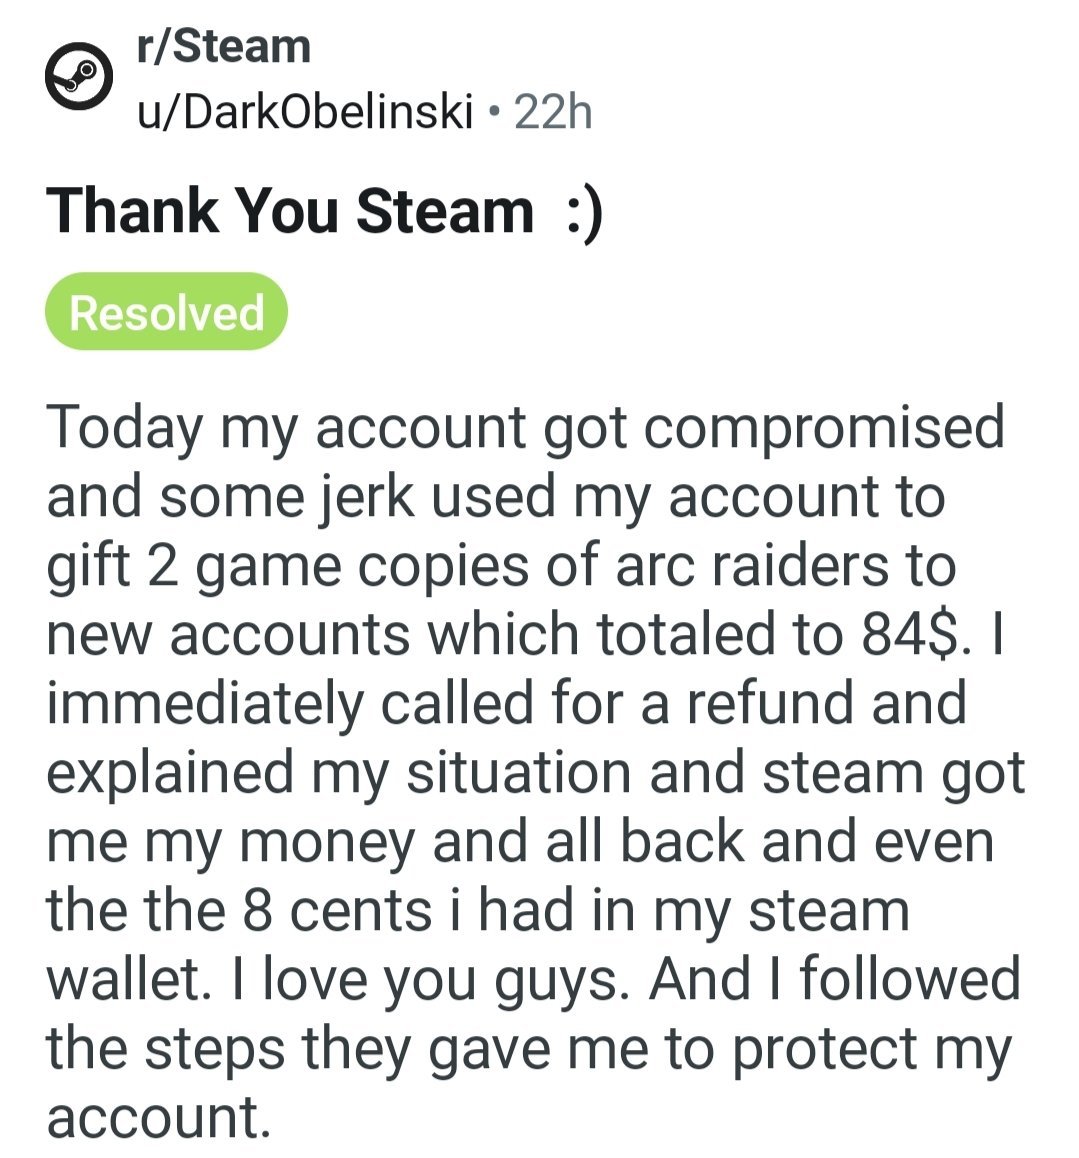1079x1158 pixels.
Task: Visit the u/DarkObelinski profile
Action: click(x=304, y=113)
